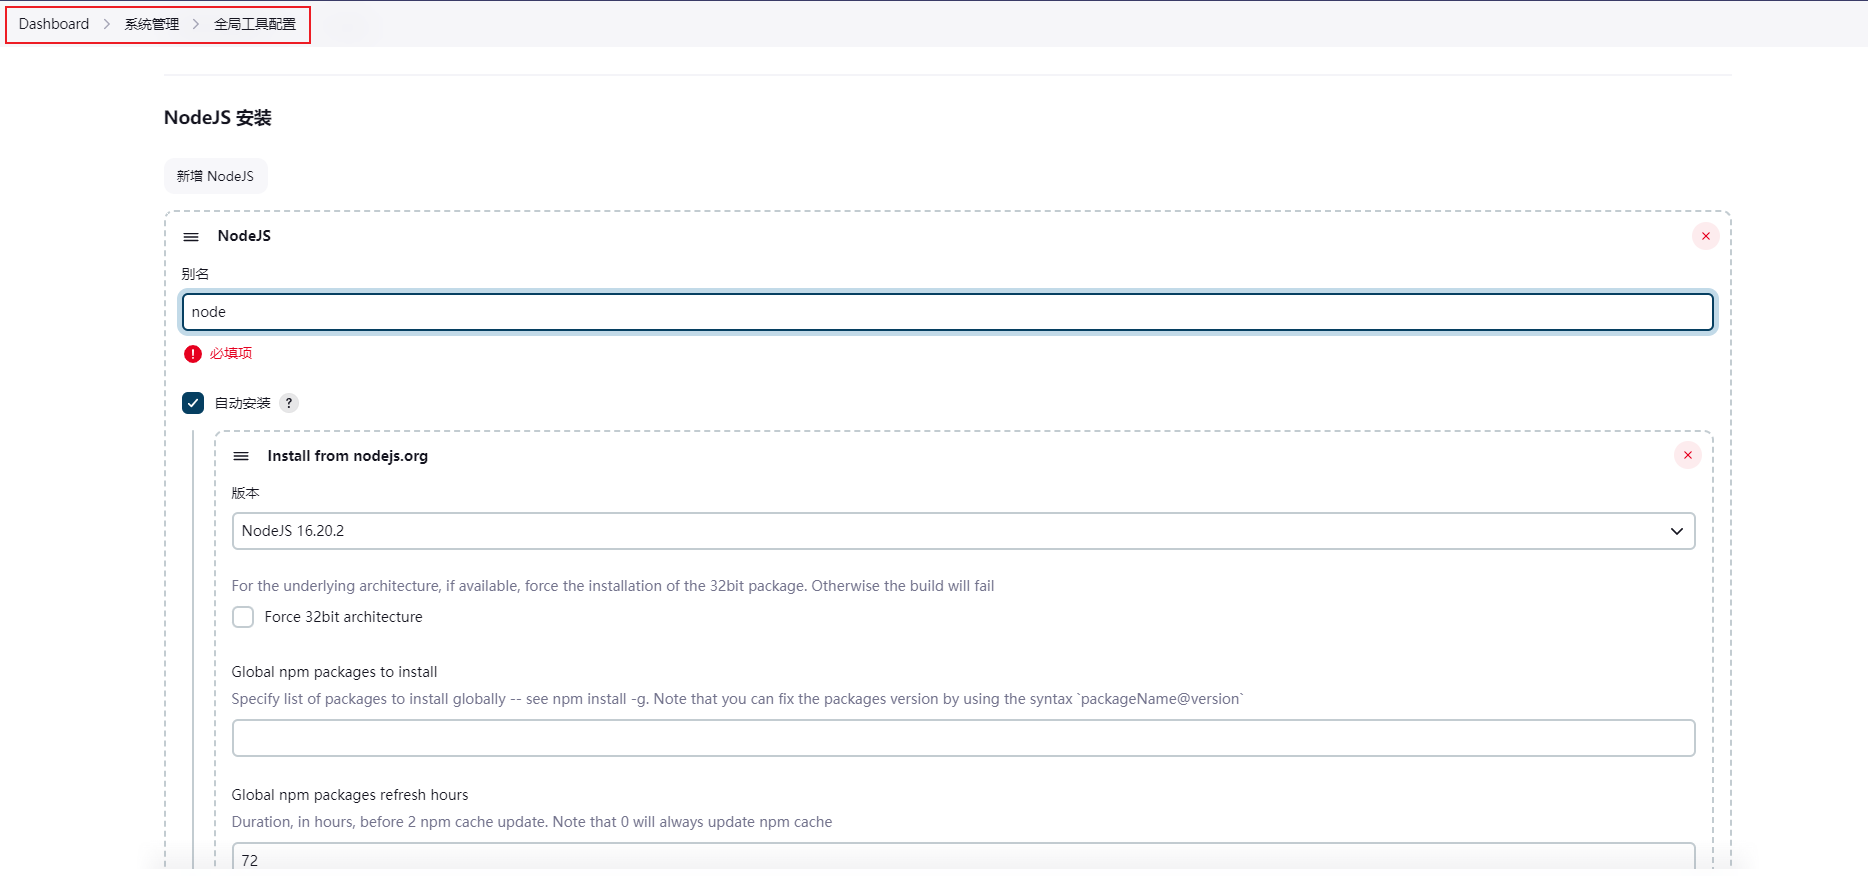
Task: Focus the Global npm packages to install field
Action: tap(964, 738)
